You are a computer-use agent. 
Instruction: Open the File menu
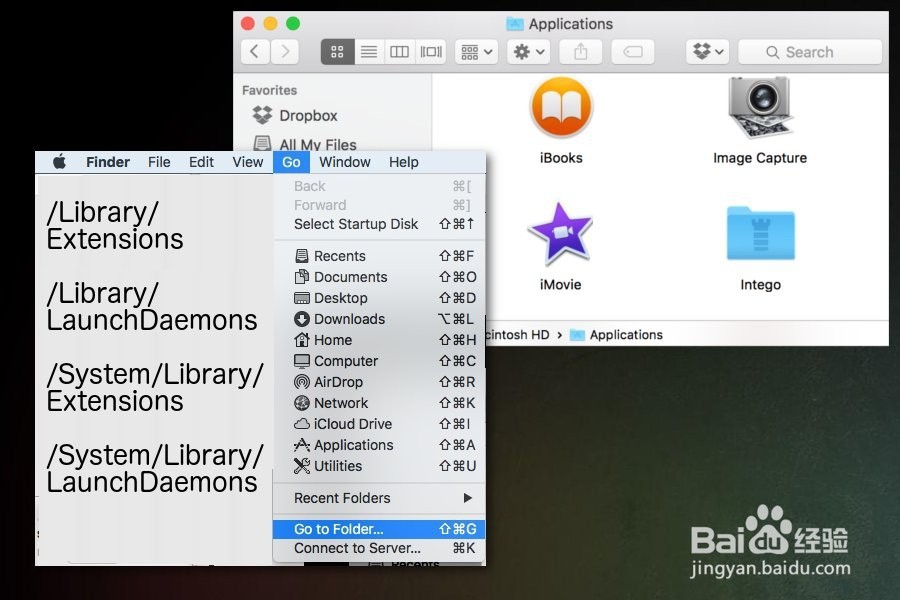pyautogui.click(x=159, y=162)
